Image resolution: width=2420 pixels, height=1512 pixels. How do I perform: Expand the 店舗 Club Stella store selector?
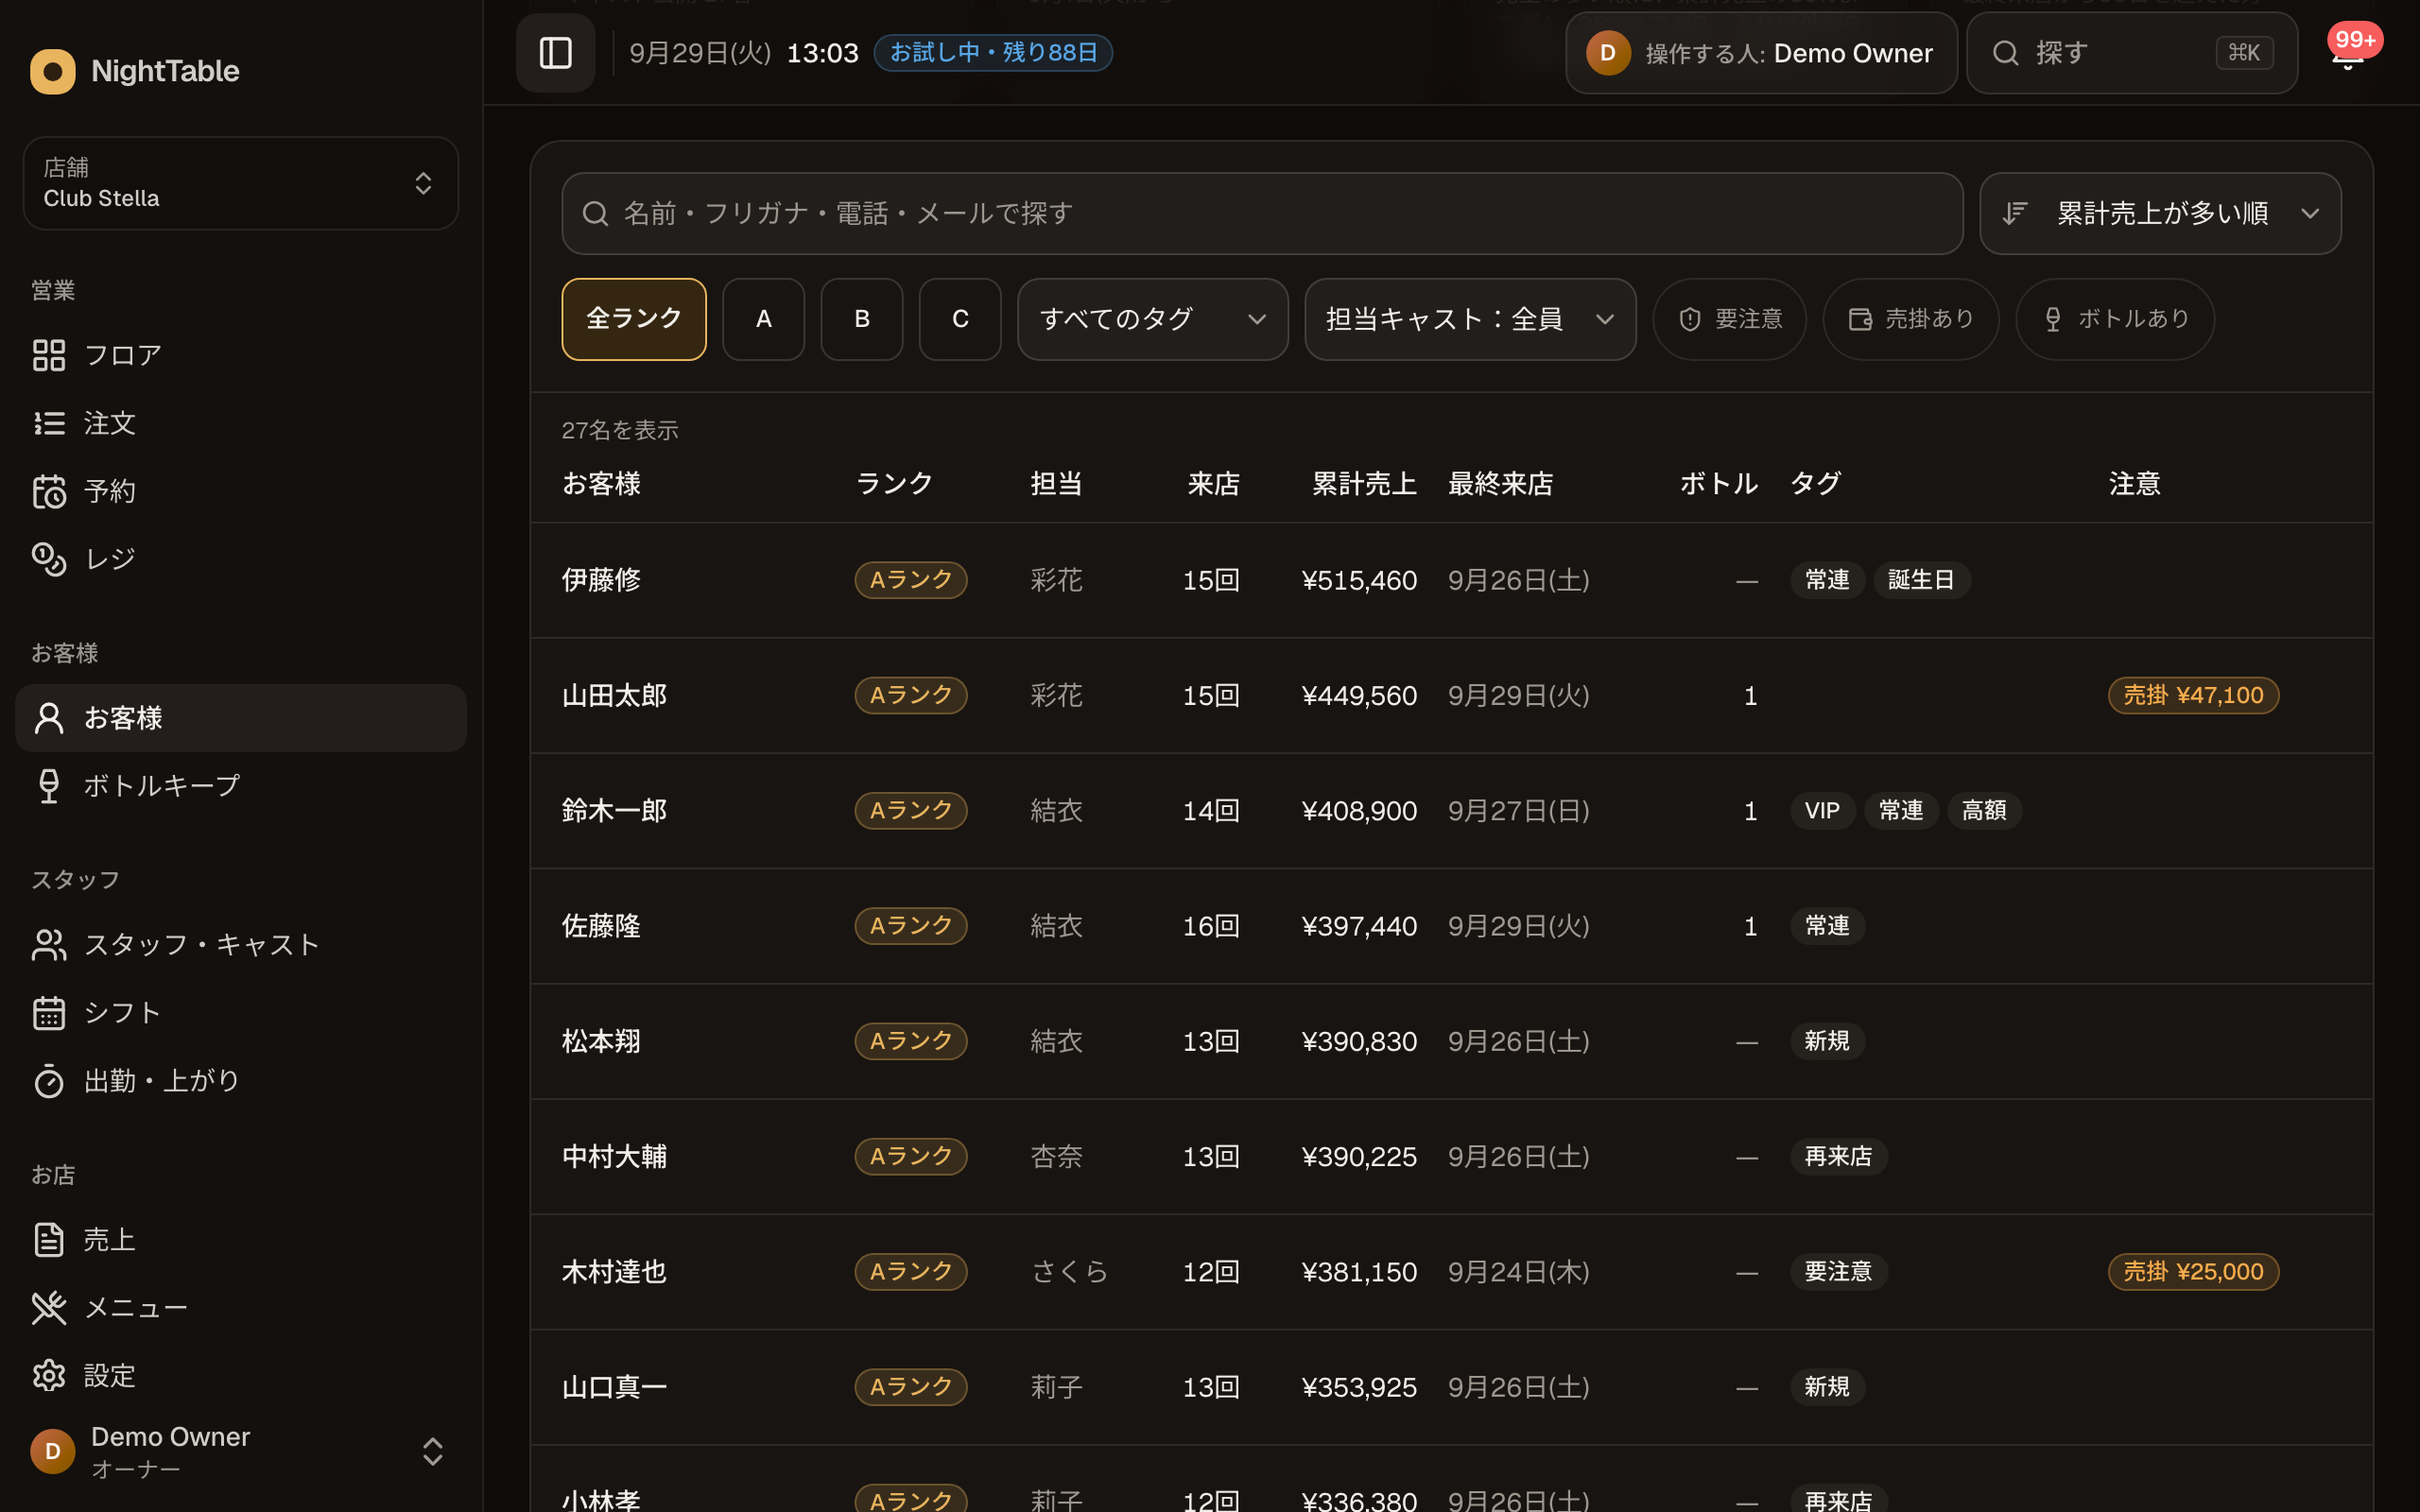tap(241, 183)
